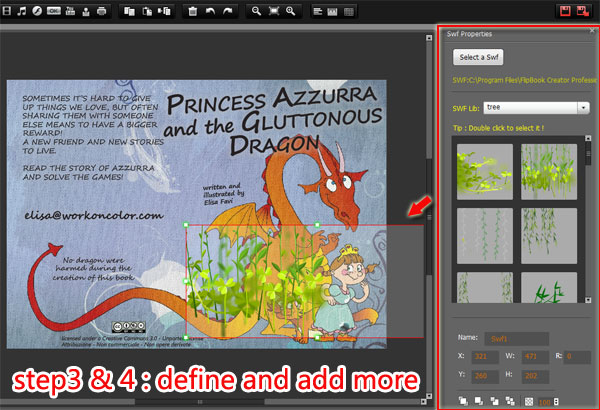Click the X position field 321
600x410 pixels.
pyautogui.click(x=485, y=357)
